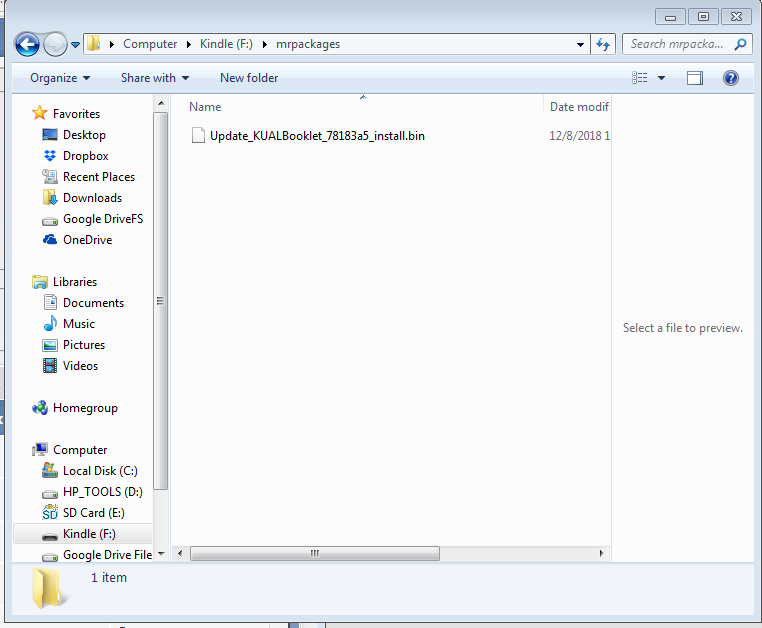Open HP_TOOLS (D:) drive
The height and width of the screenshot is (628, 762).
[103, 492]
